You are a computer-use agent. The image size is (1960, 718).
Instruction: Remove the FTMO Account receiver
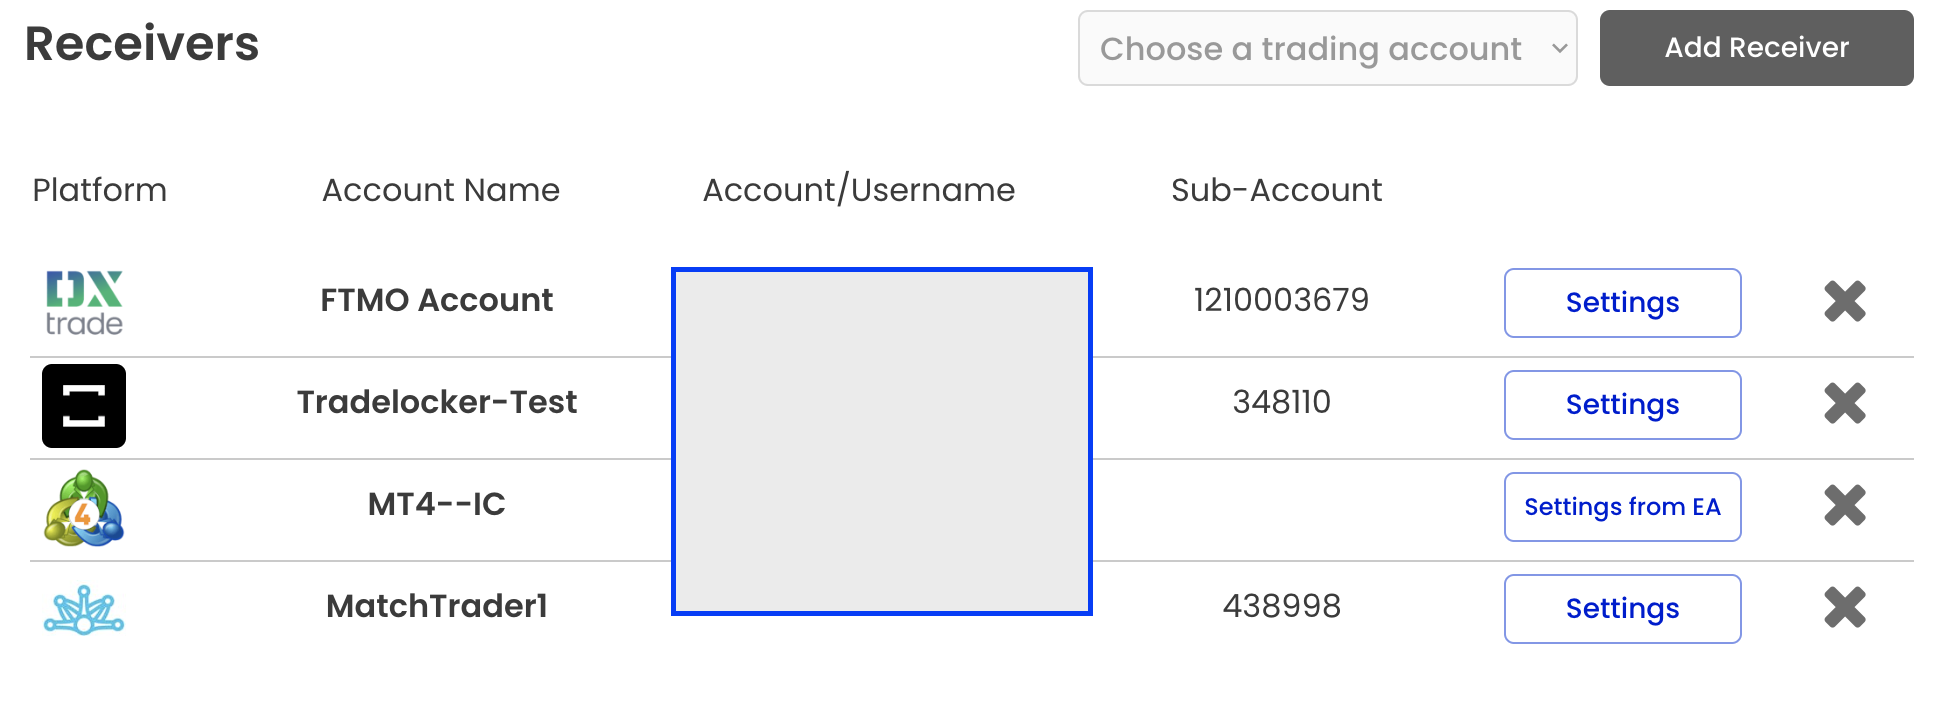click(1844, 302)
